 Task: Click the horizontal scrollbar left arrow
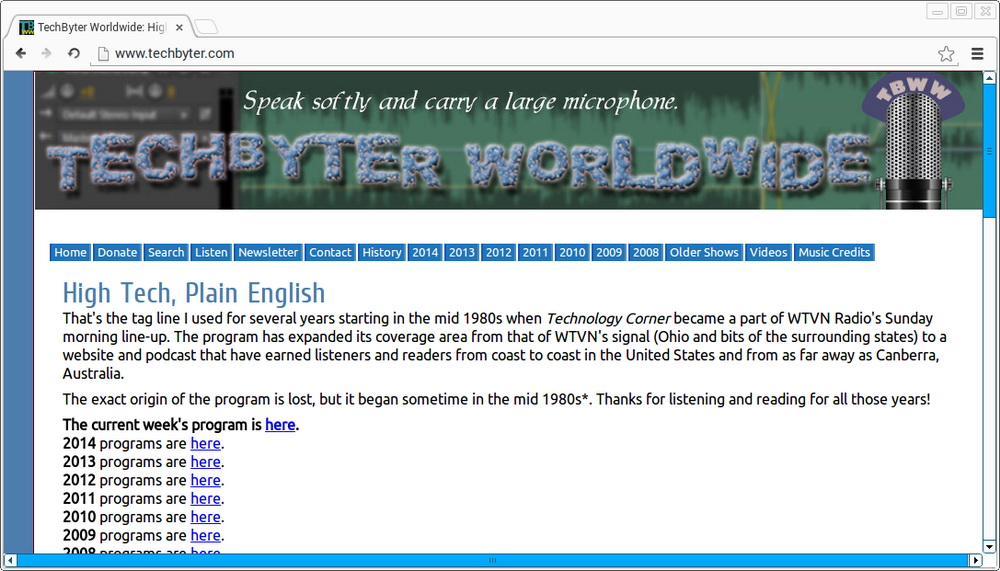coord(10,560)
